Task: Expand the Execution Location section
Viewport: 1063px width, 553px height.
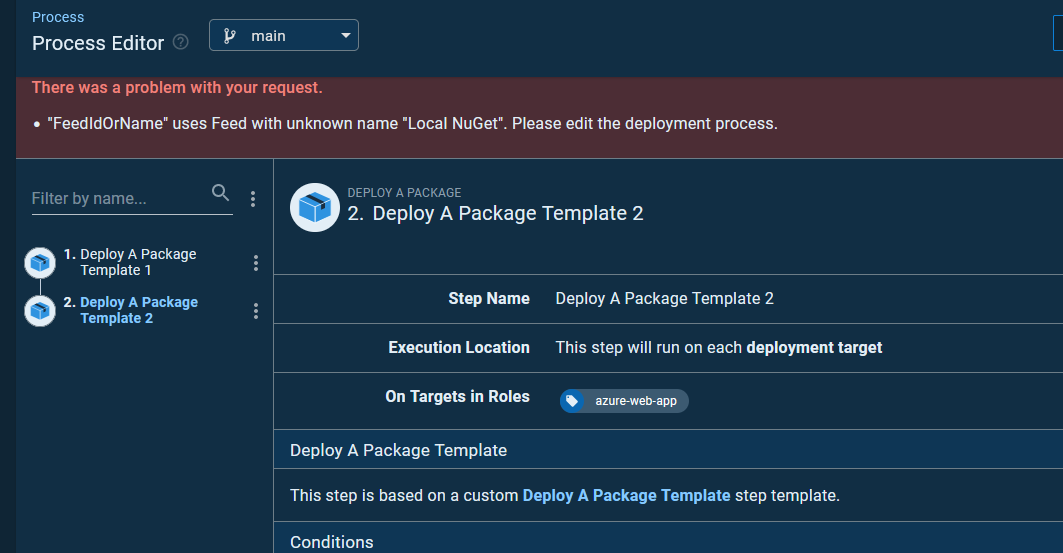Action: [x=668, y=348]
